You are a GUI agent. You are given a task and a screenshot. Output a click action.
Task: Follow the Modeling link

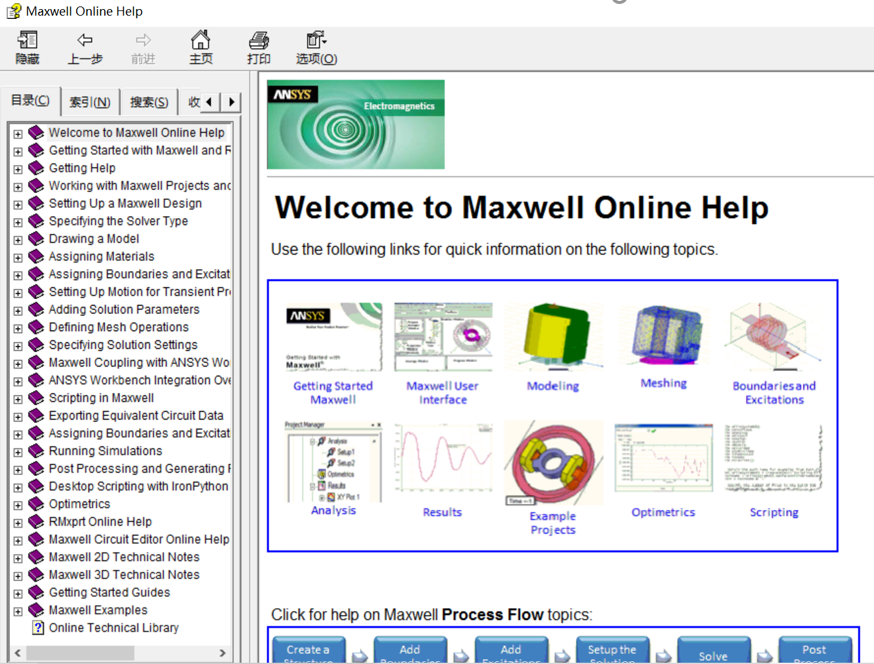tap(553, 386)
